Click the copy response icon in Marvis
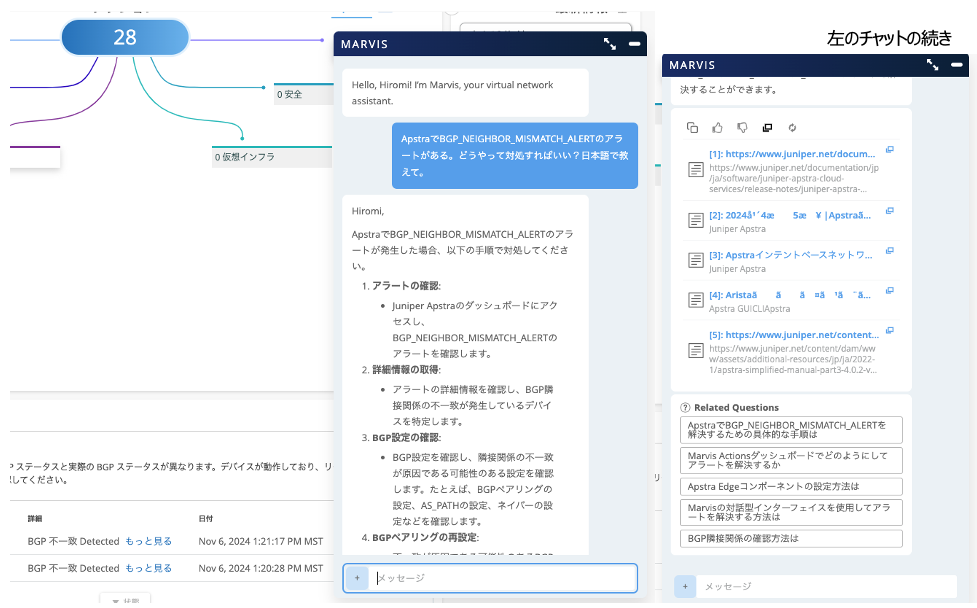This screenshot has height=608, width=977. [x=692, y=128]
